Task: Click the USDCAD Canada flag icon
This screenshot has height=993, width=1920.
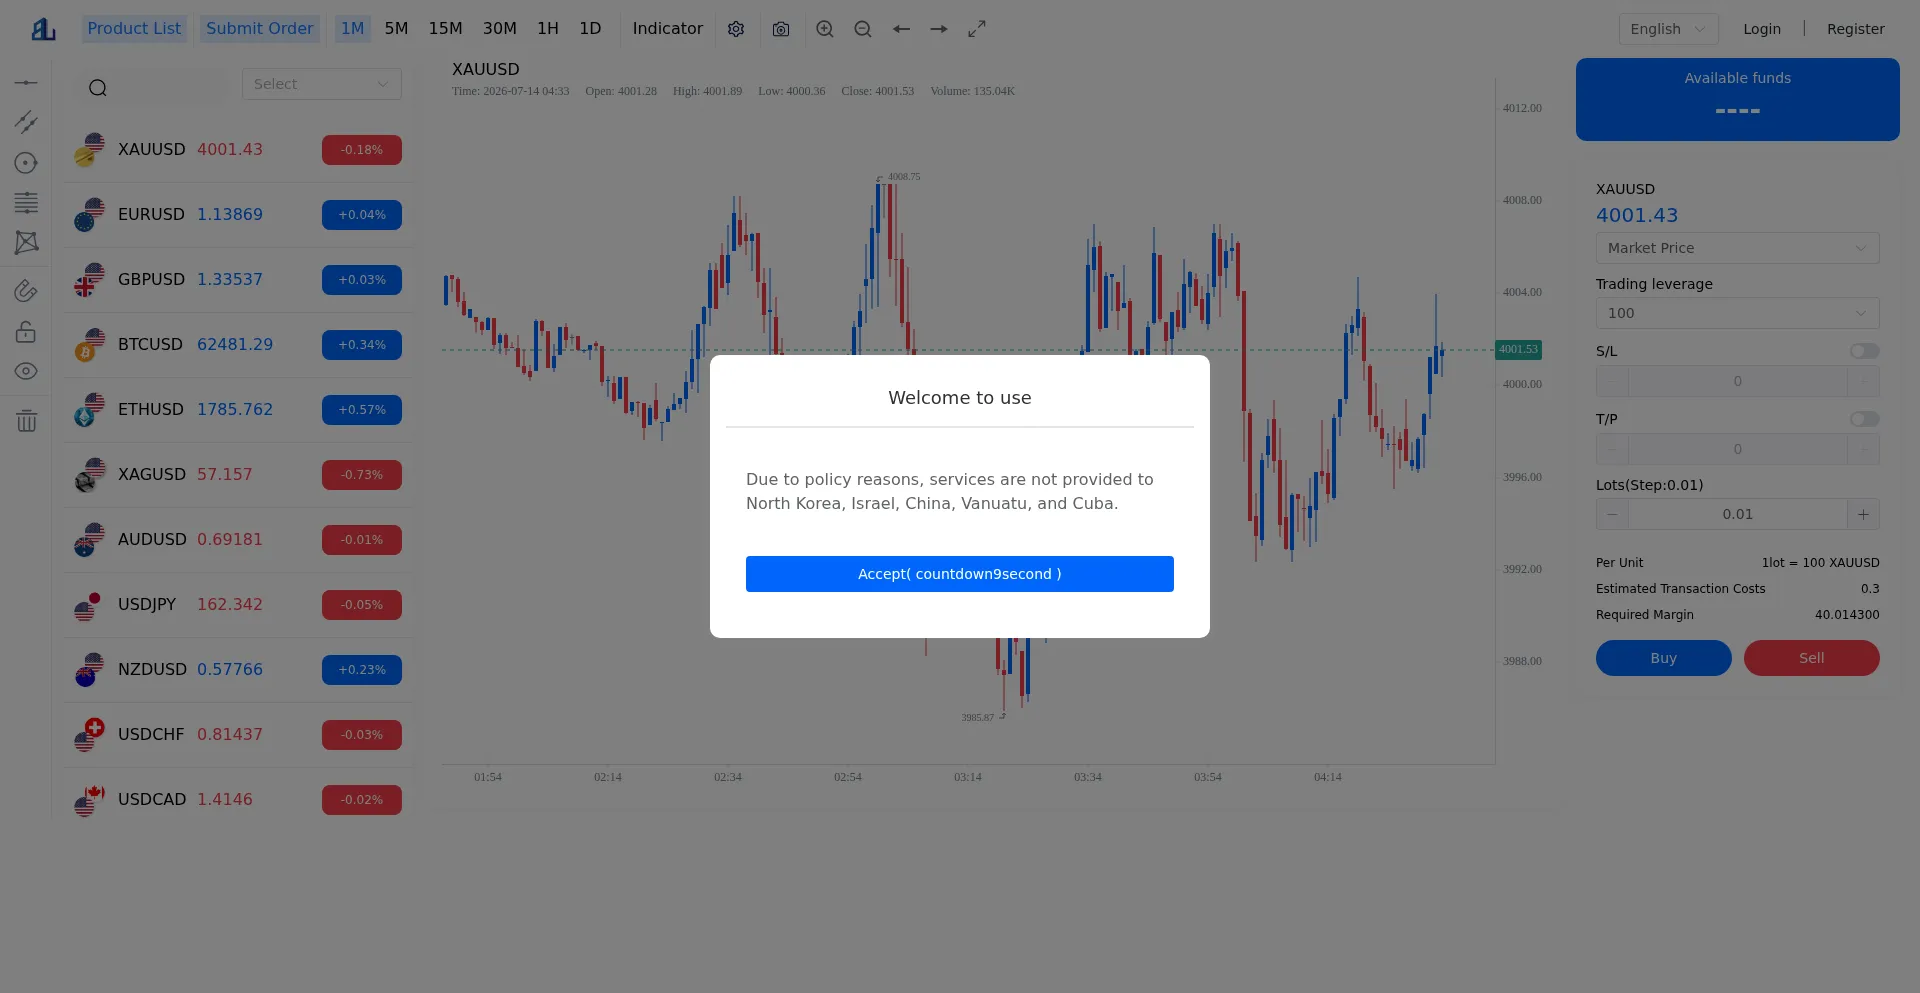Action: coord(89,800)
